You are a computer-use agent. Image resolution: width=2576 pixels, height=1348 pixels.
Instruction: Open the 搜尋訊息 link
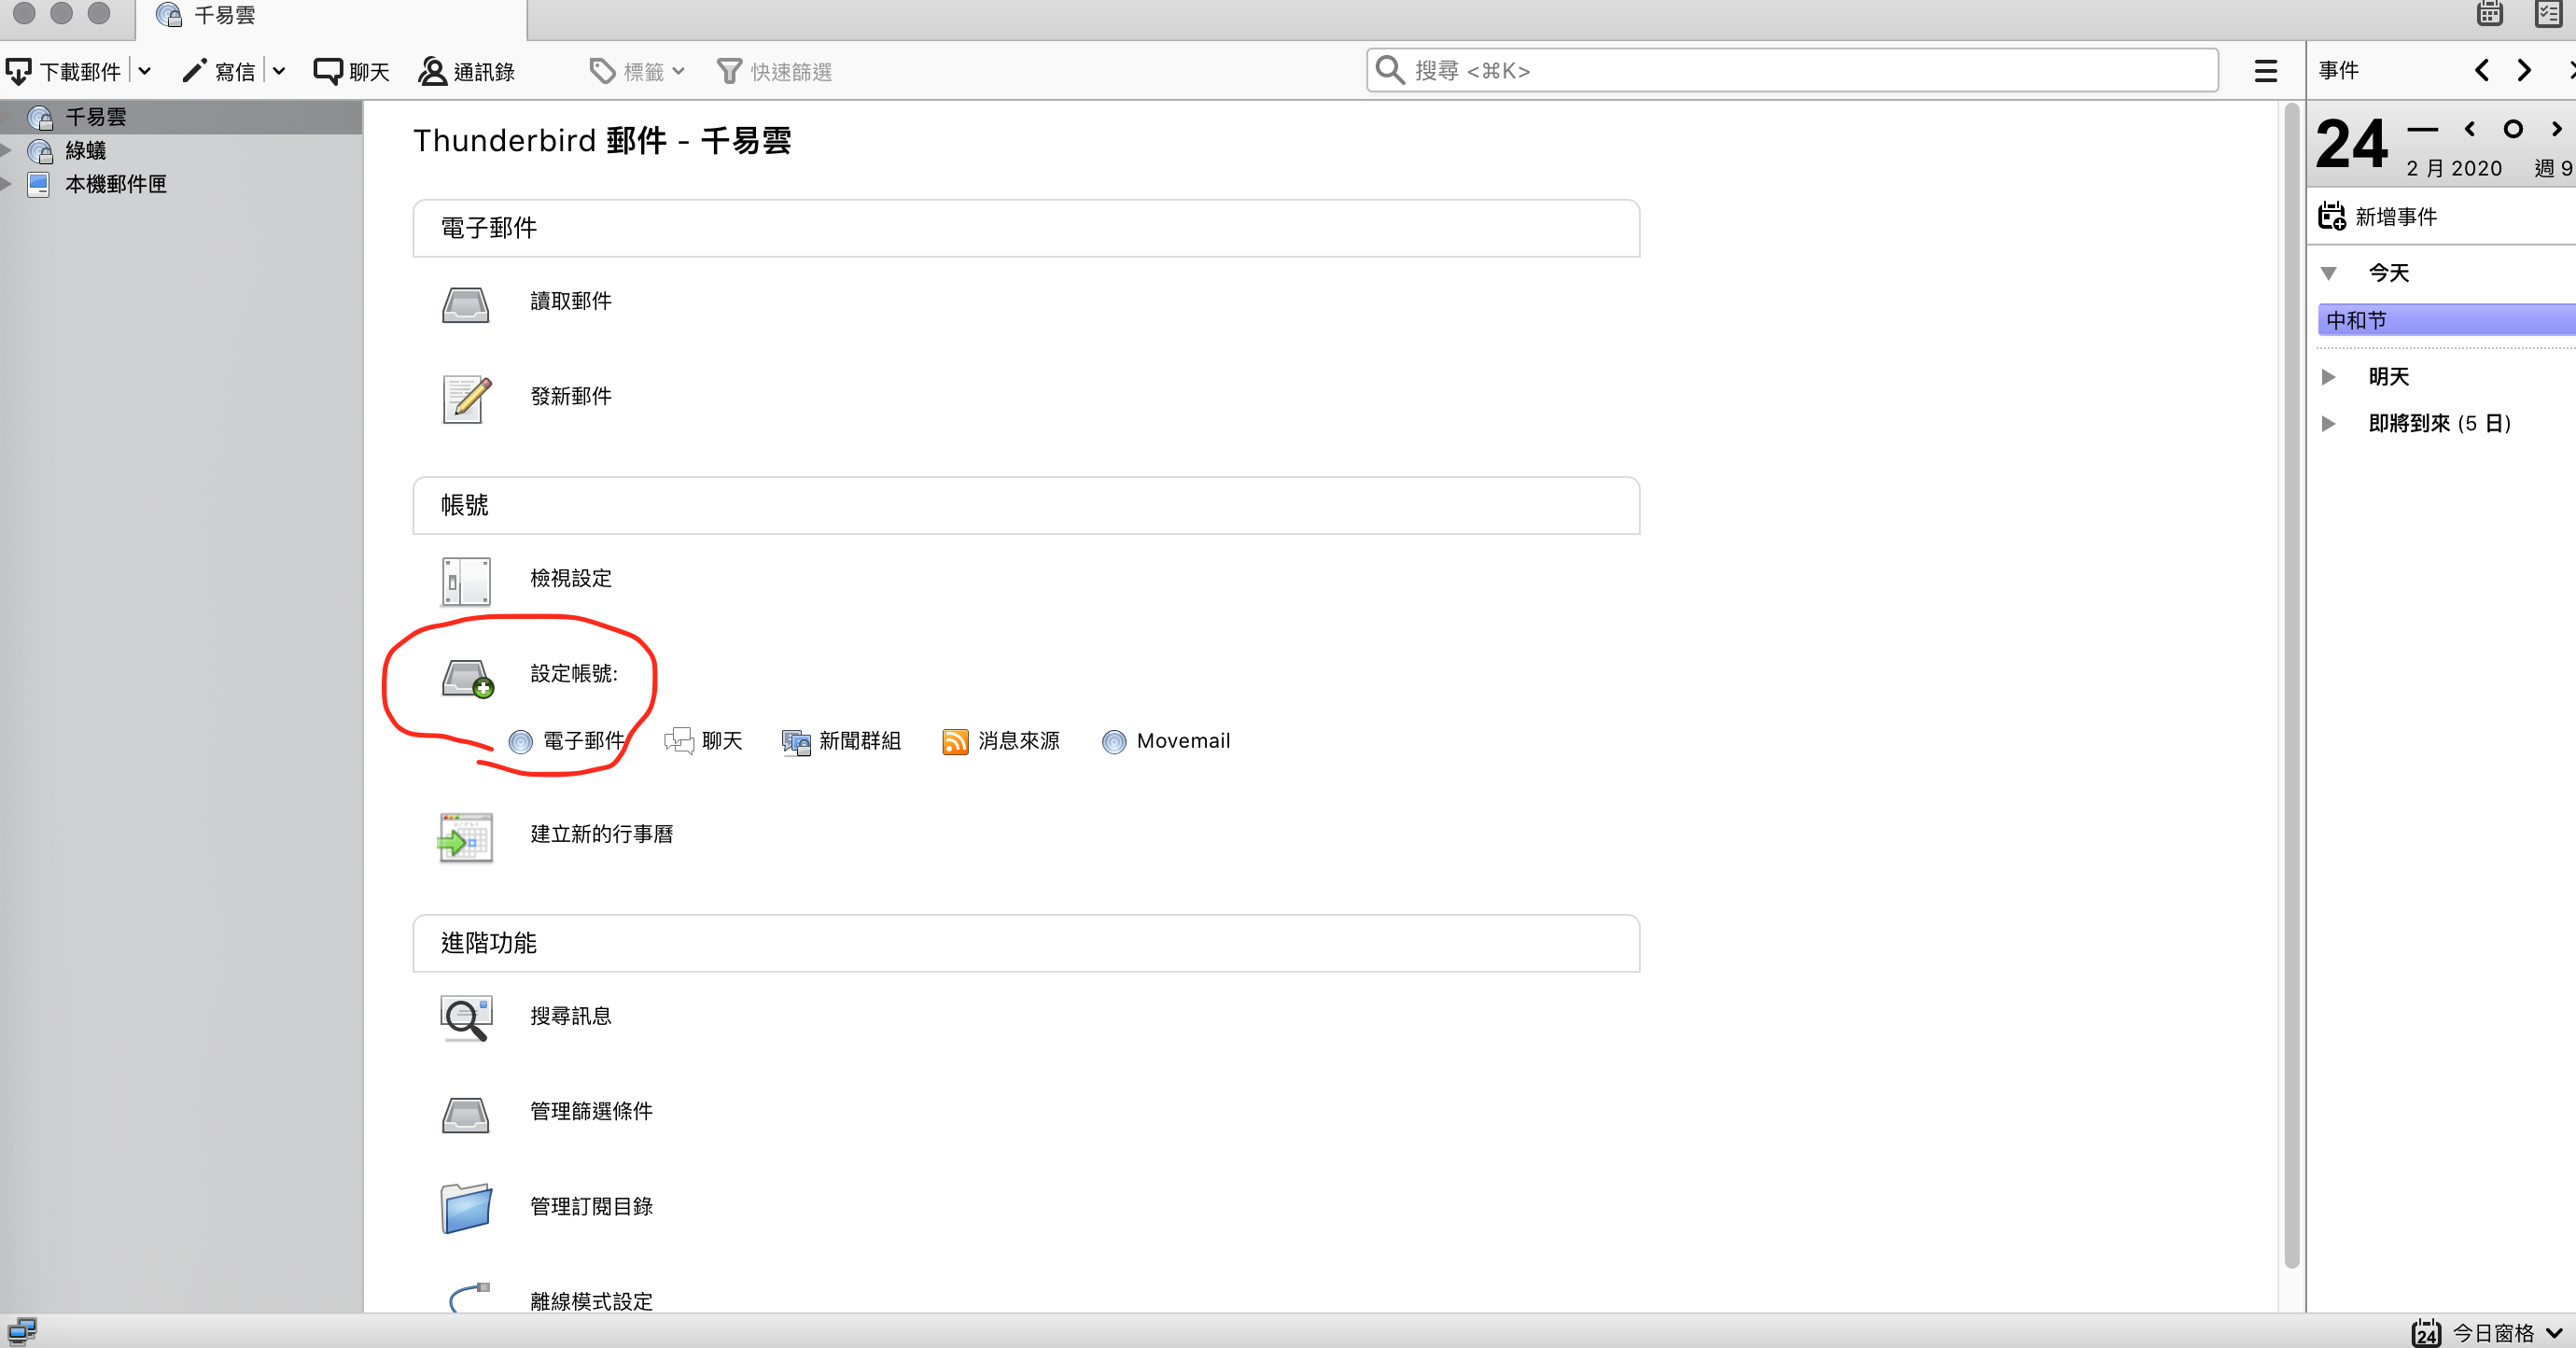(x=571, y=1016)
